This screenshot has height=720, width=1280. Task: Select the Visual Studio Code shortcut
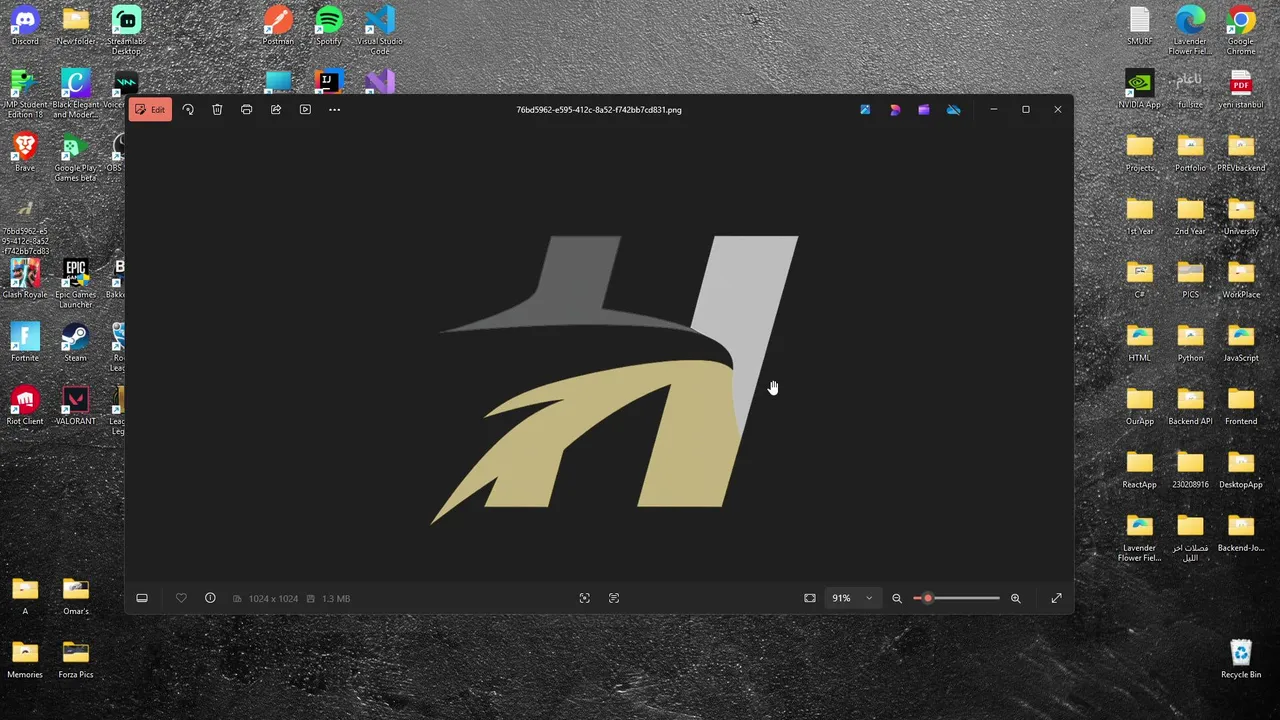380,31
